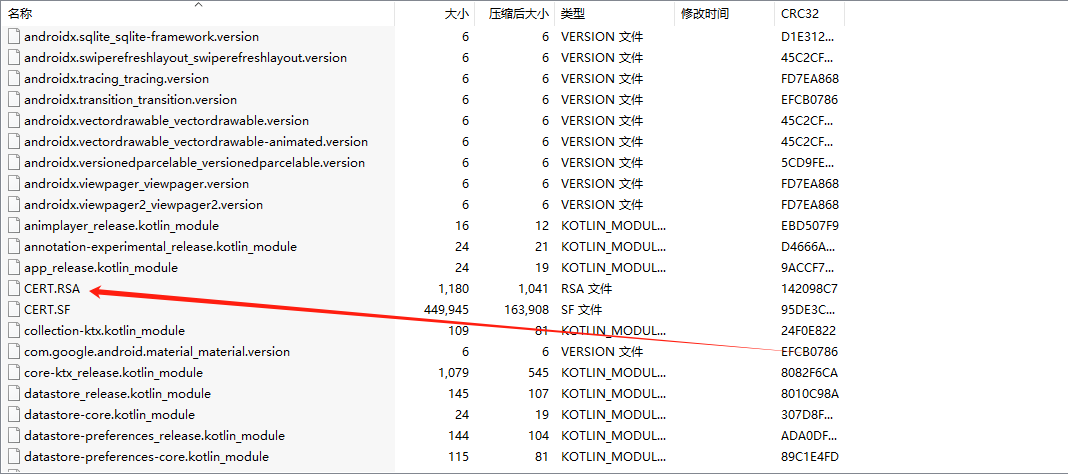Sort files by 类型 column header
1068x474 pixels.
pyautogui.click(x=573, y=14)
